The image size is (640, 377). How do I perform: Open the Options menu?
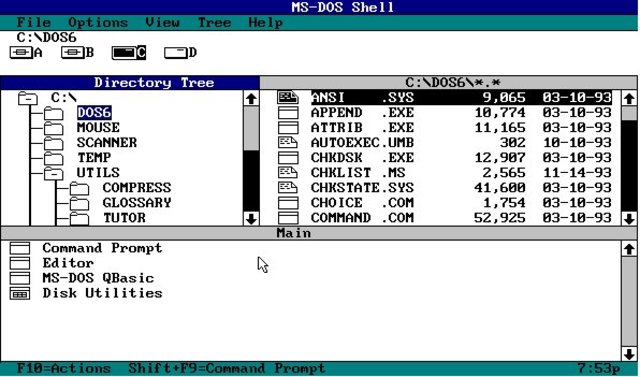[x=98, y=22]
